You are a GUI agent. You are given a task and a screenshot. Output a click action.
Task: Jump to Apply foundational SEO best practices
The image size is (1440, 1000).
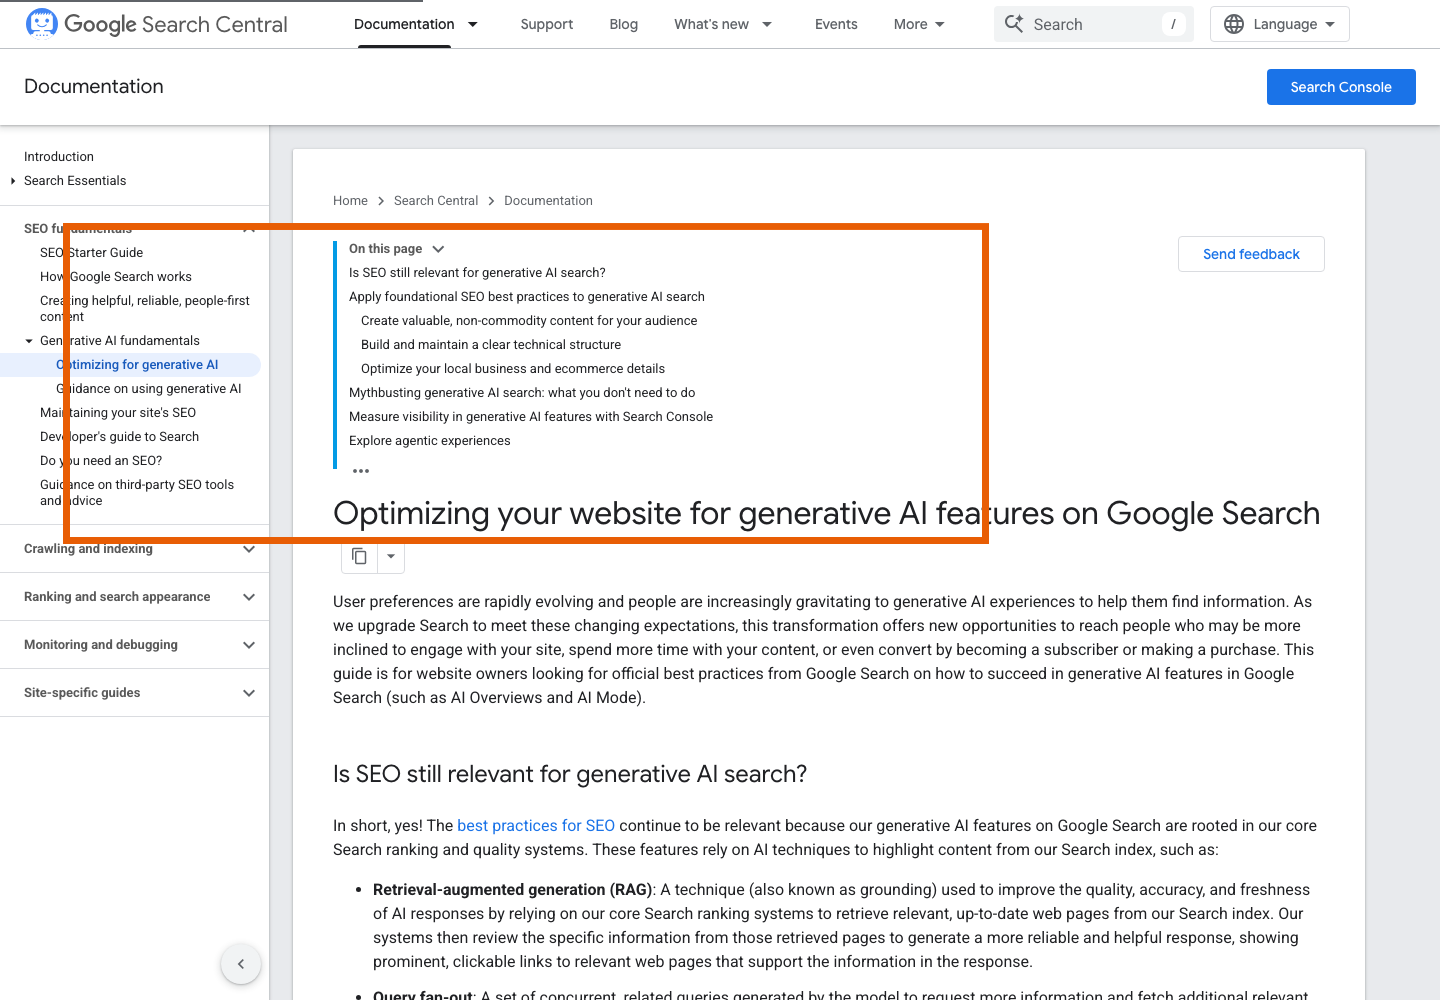[527, 297]
